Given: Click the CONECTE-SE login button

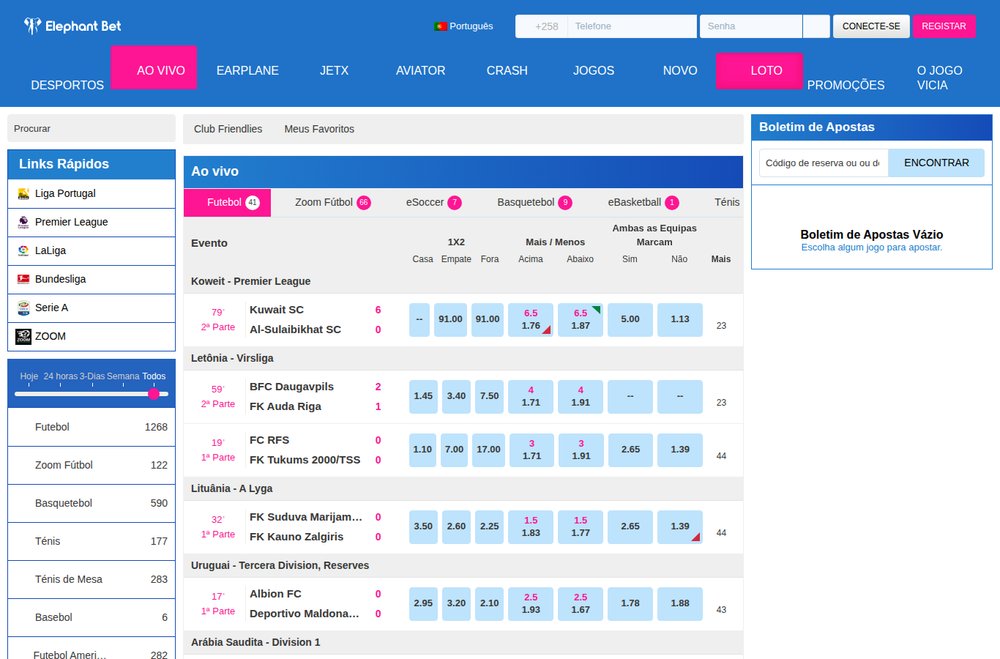Looking at the screenshot, I should 871,26.
